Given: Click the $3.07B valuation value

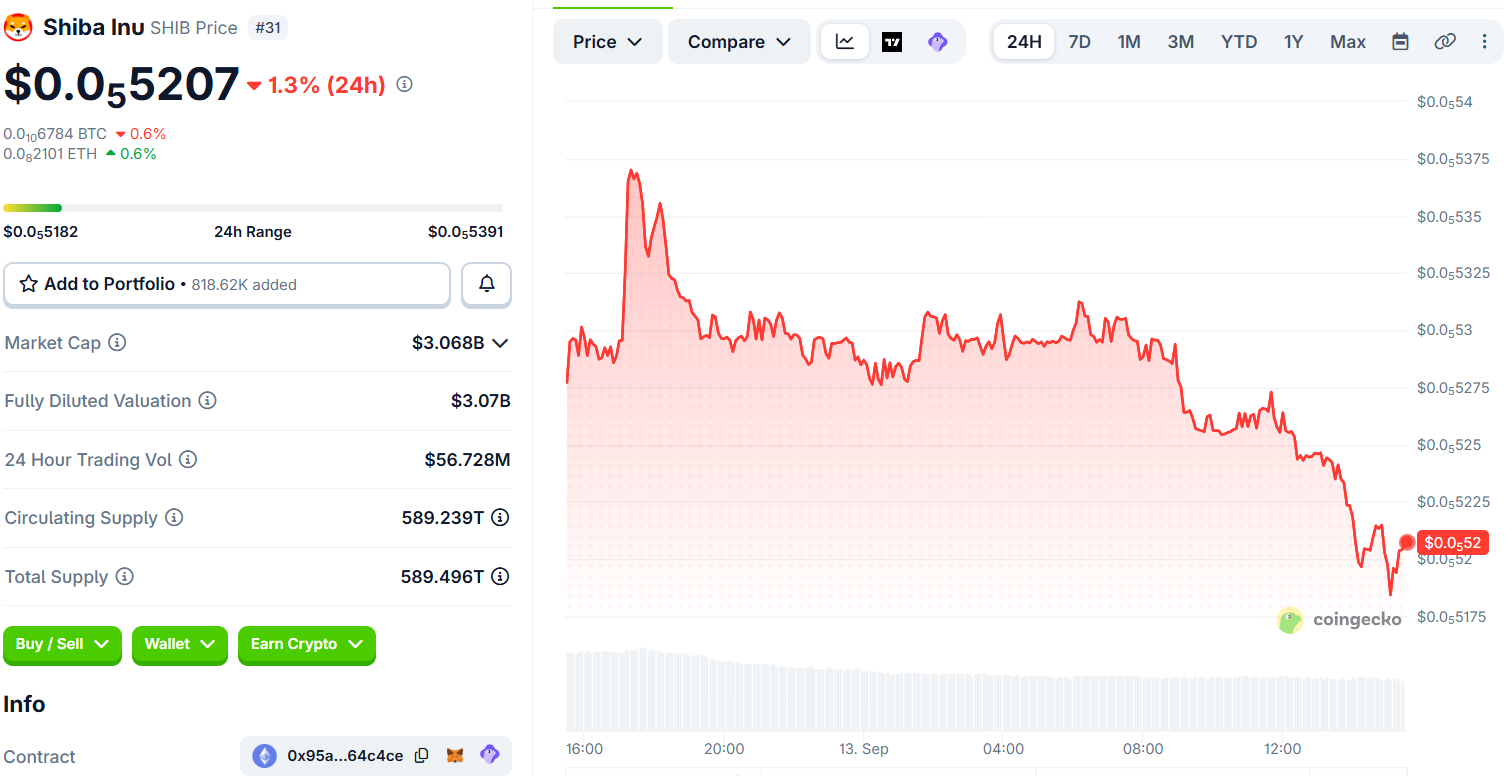Looking at the screenshot, I should click(481, 401).
